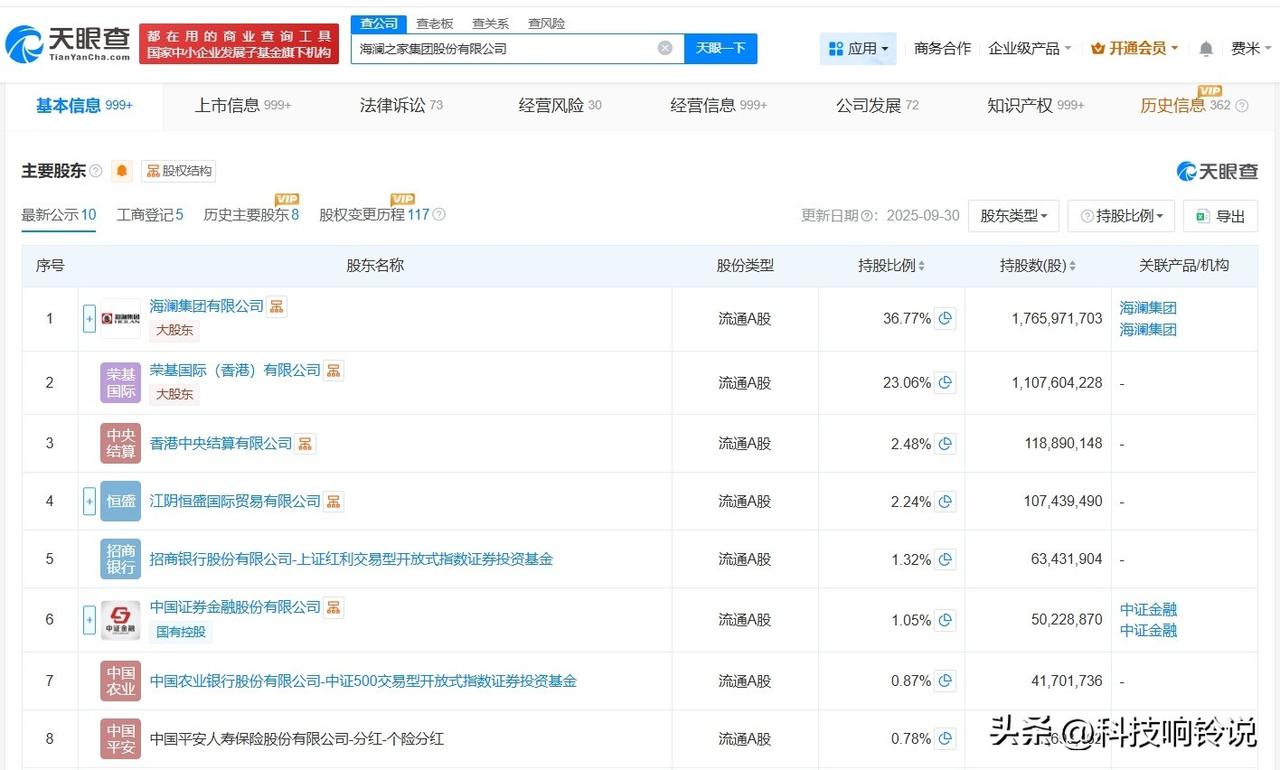Viewport: 1280px width, 770px height.
Task: Click equity structure icon next to 海澜集团有限公司
Action: pyautogui.click(x=277, y=307)
